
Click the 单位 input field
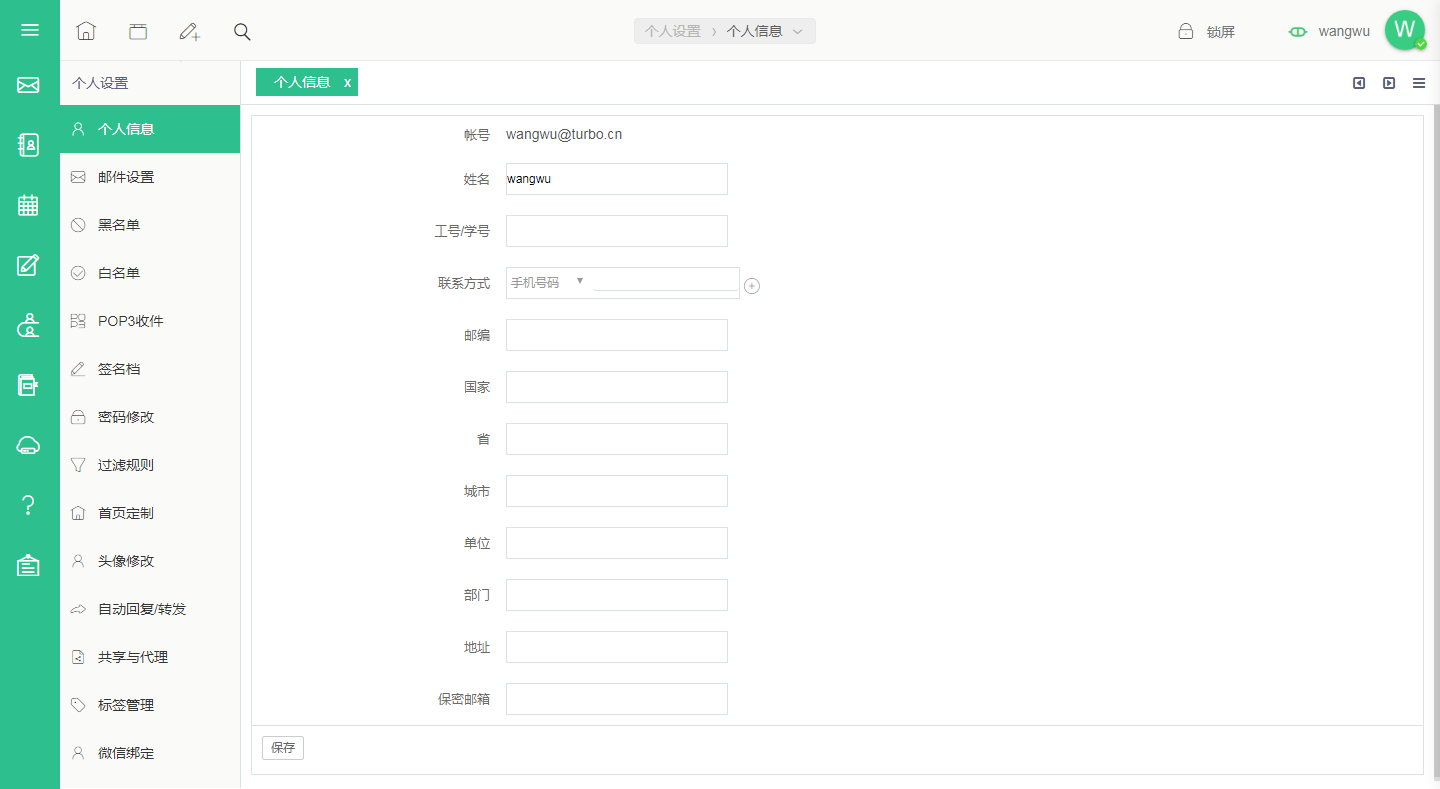click(617, 543)
